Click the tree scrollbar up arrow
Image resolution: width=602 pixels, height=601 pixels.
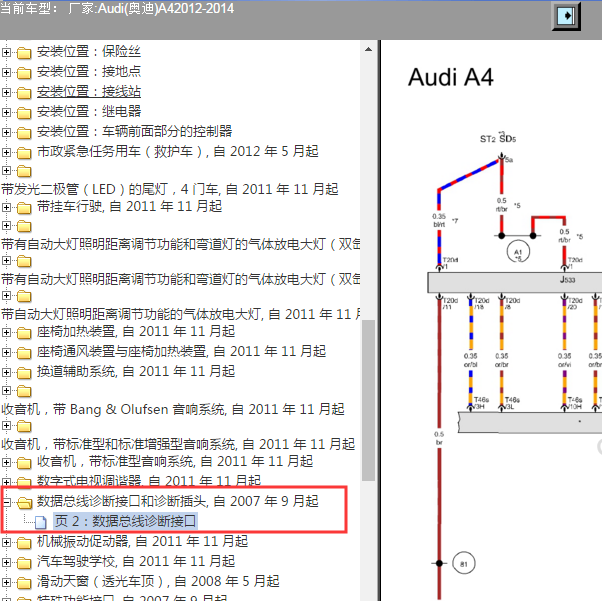pos(368,49)
